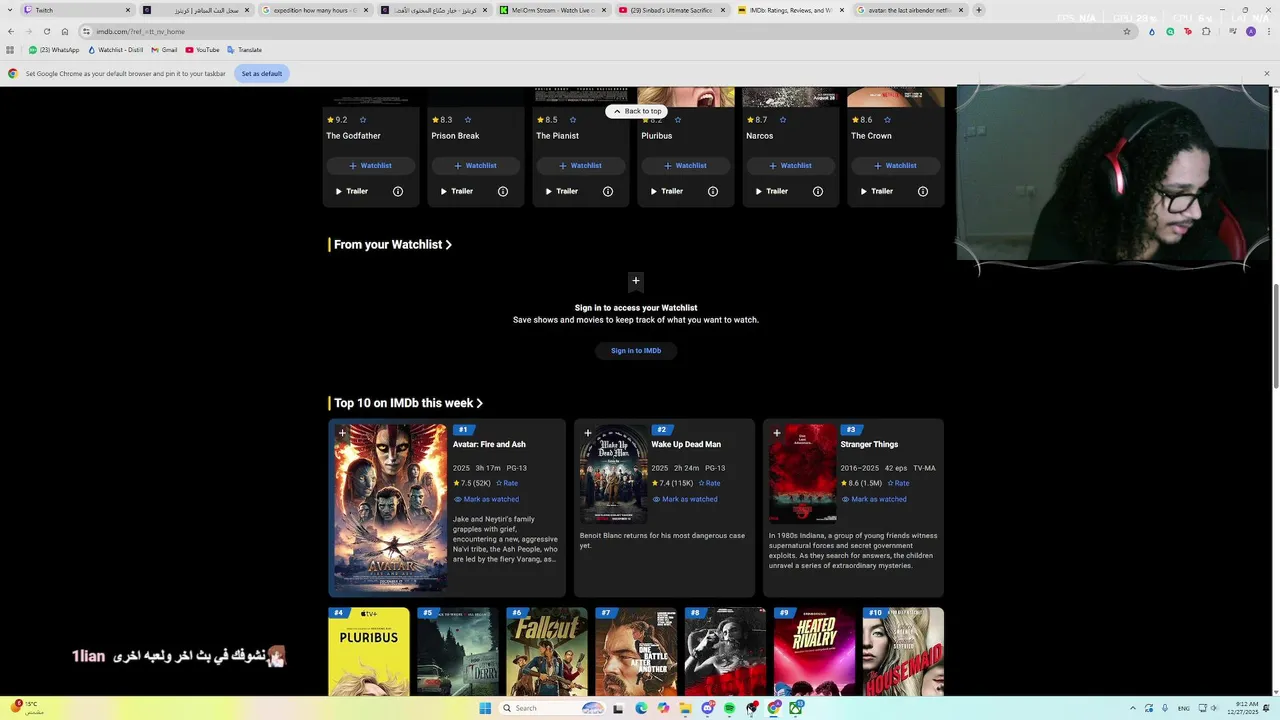This screenshot has height=720, width=1280.
Task: Open info icon on Narcos card
Action: [x=818, y=191]
